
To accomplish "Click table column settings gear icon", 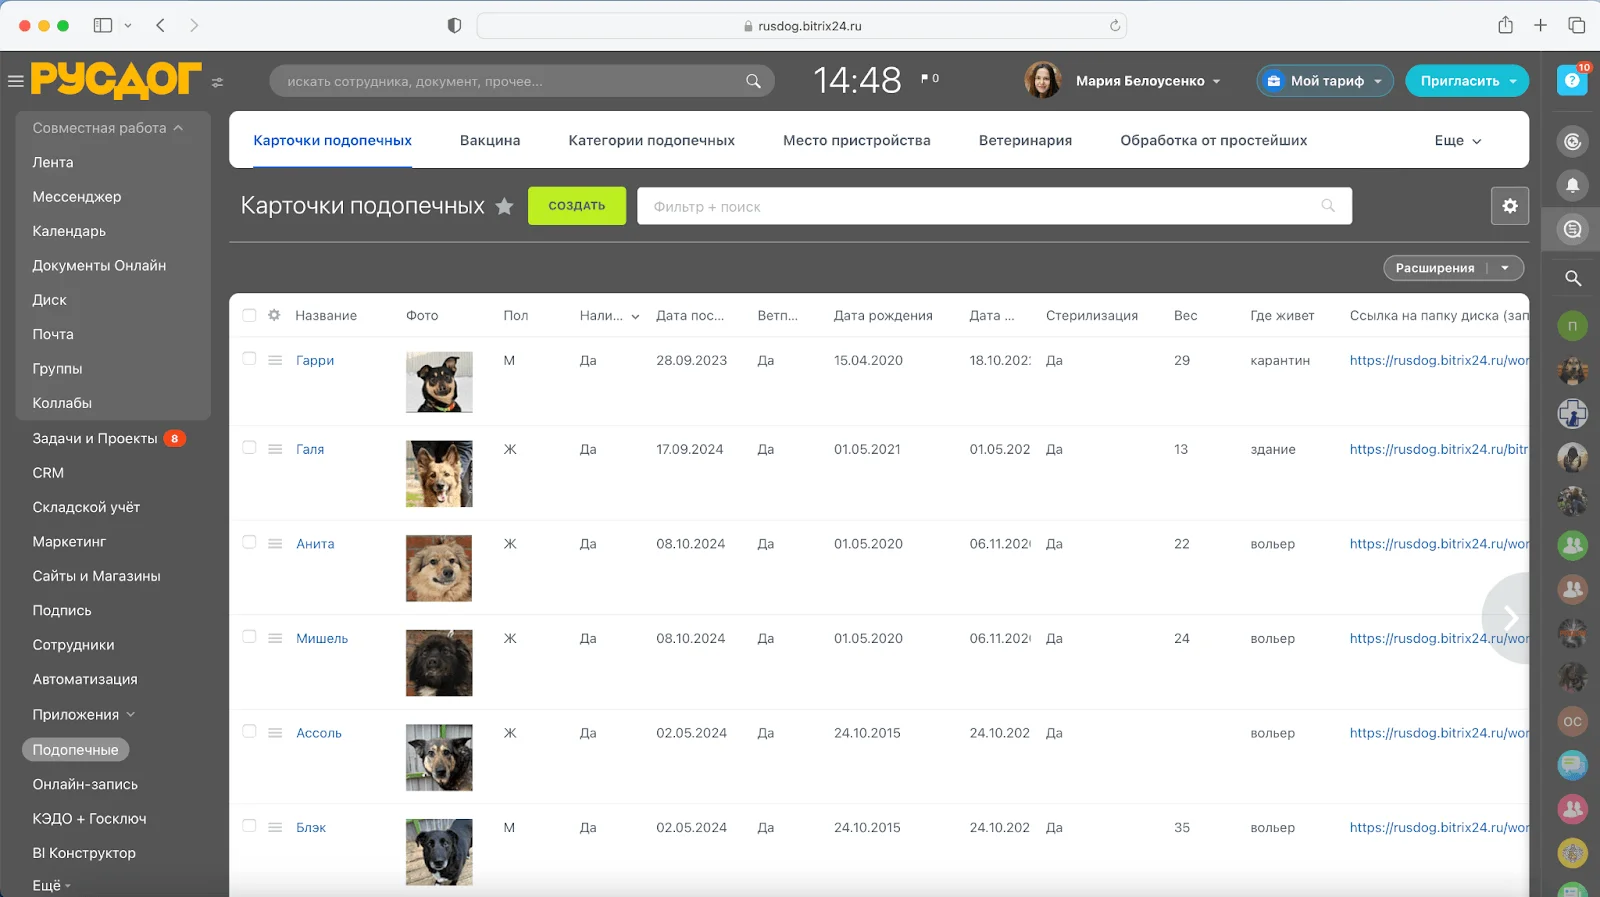I will pos(274,315).
